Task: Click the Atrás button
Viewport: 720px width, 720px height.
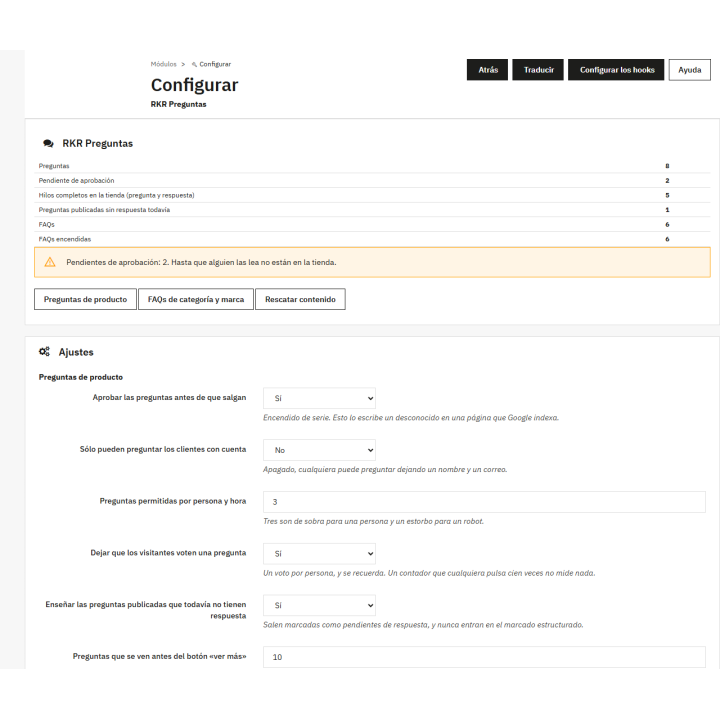Action: pyautogui.click(x=487, y=70)
